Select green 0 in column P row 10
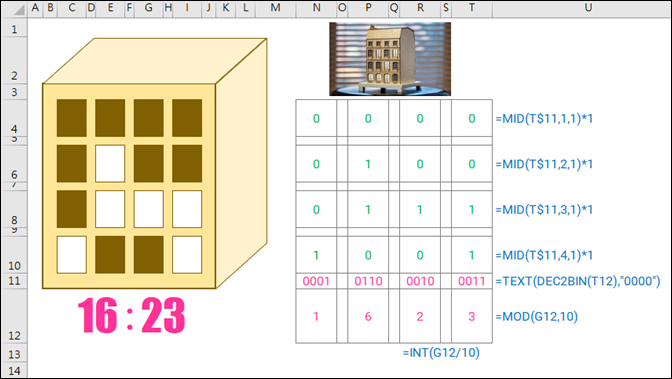The width and height of the screenshot is (672, 379). click(x=368, y=255)
